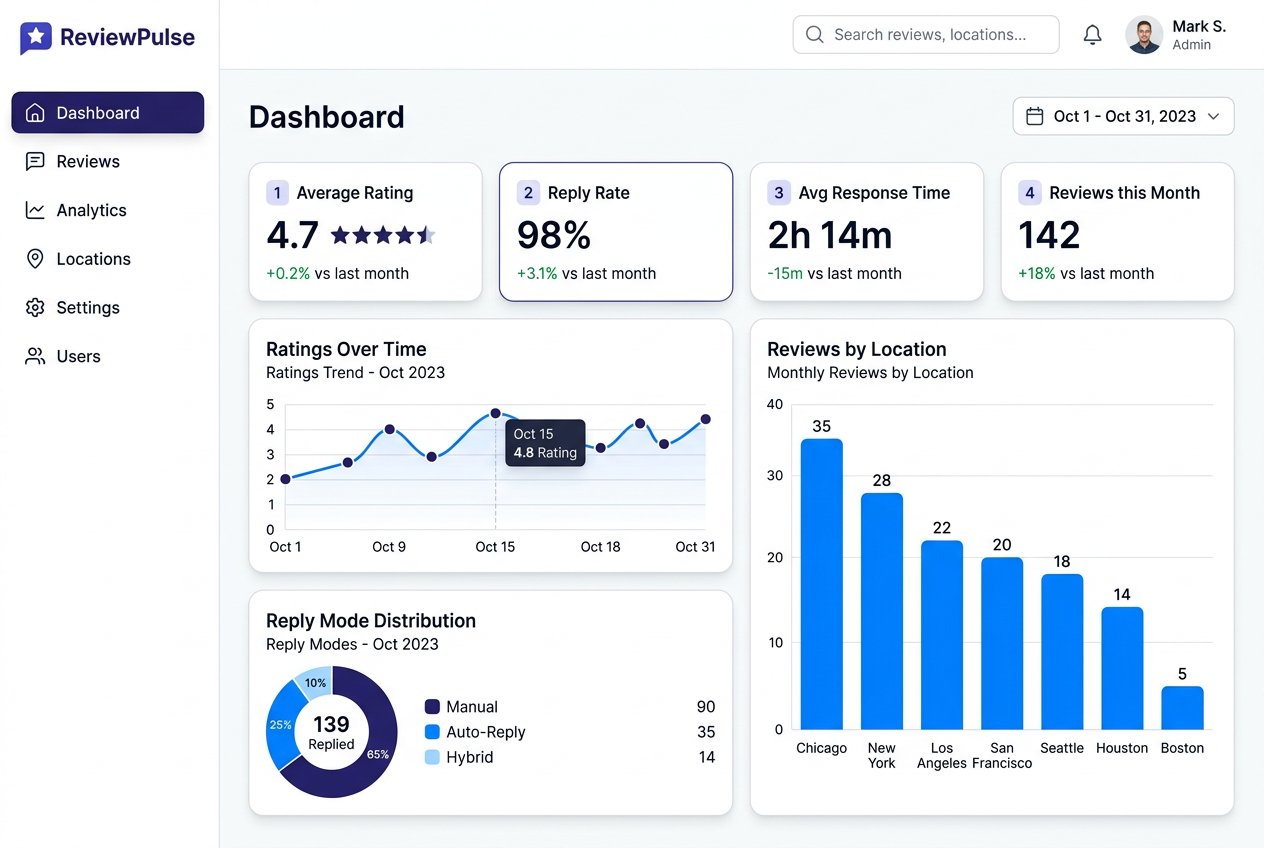Open the Dashboard menu item
This screenshot has height=848, width=1264.
[108, 113]
